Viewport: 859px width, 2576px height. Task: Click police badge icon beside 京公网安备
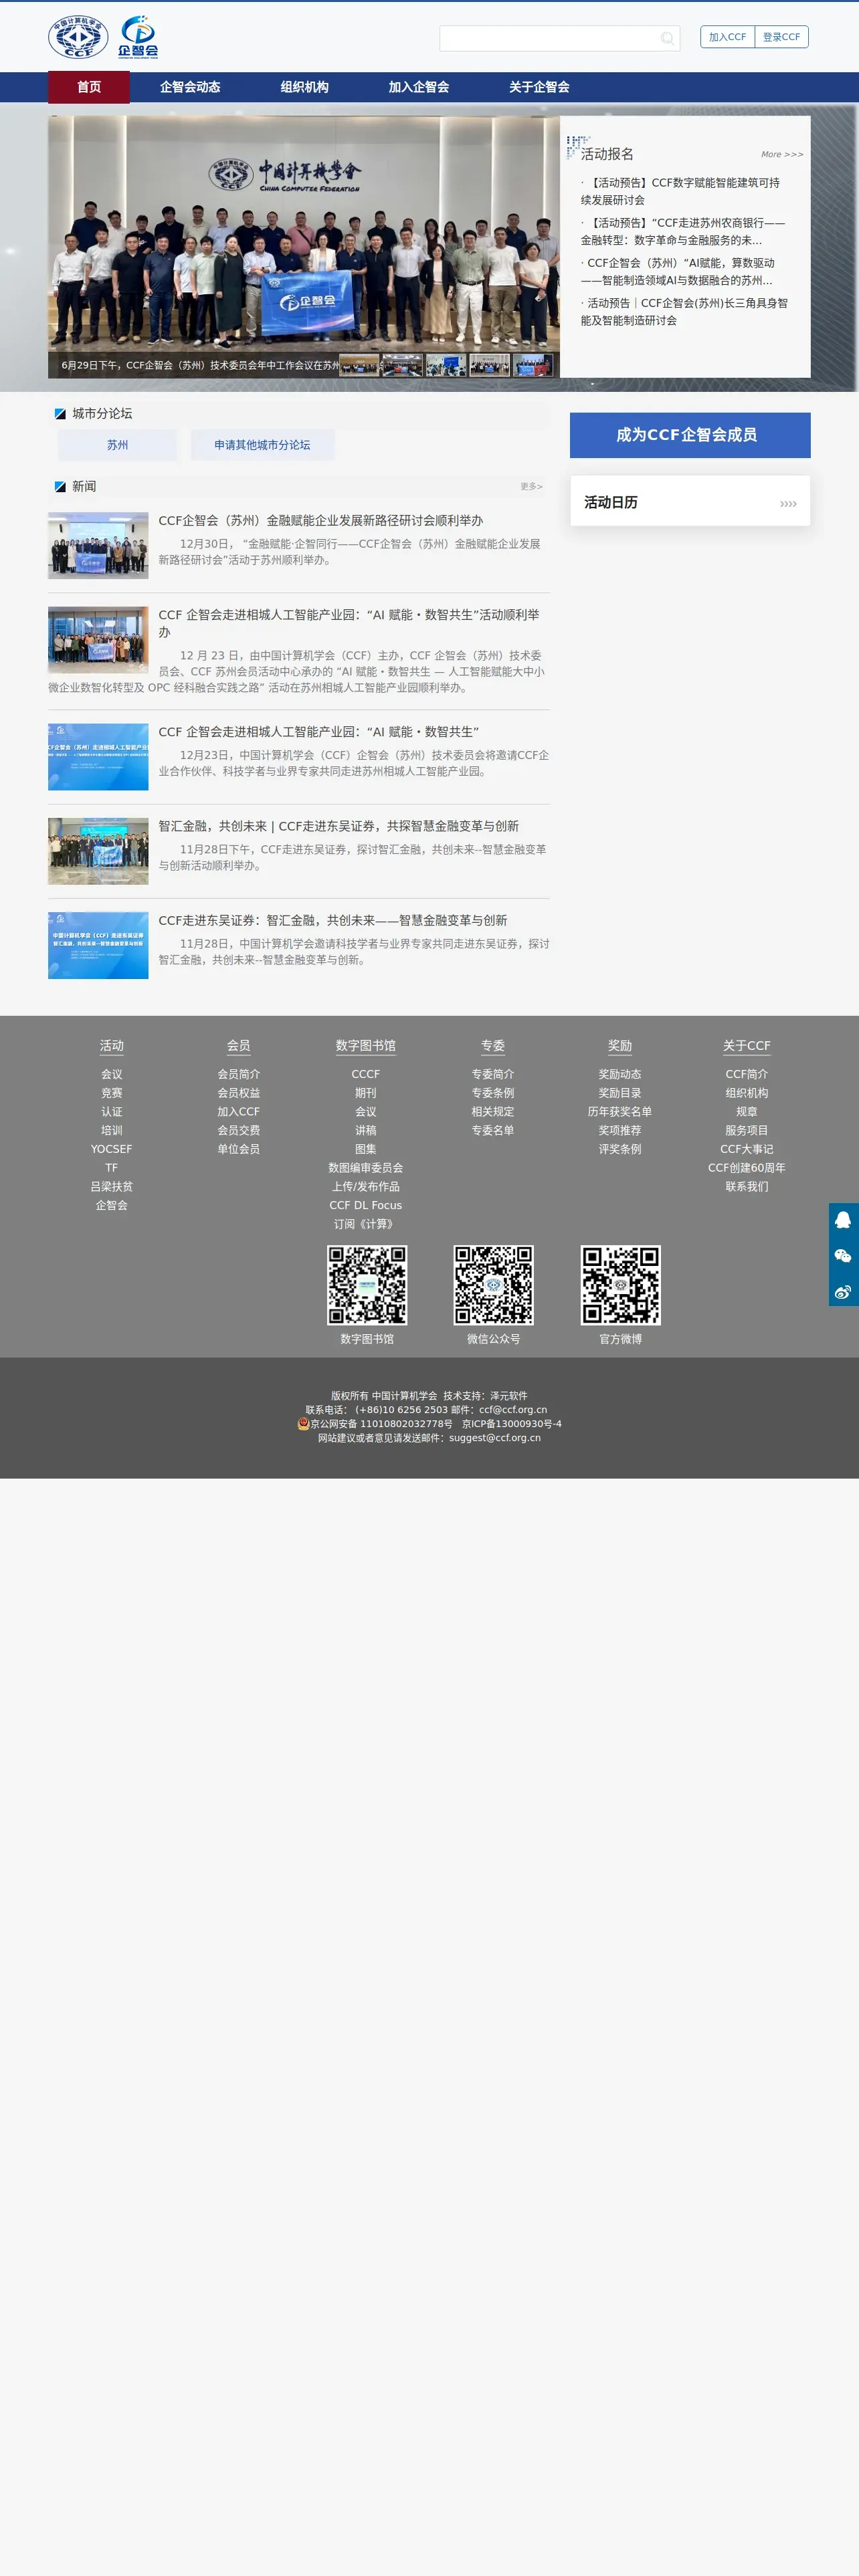303,1423
